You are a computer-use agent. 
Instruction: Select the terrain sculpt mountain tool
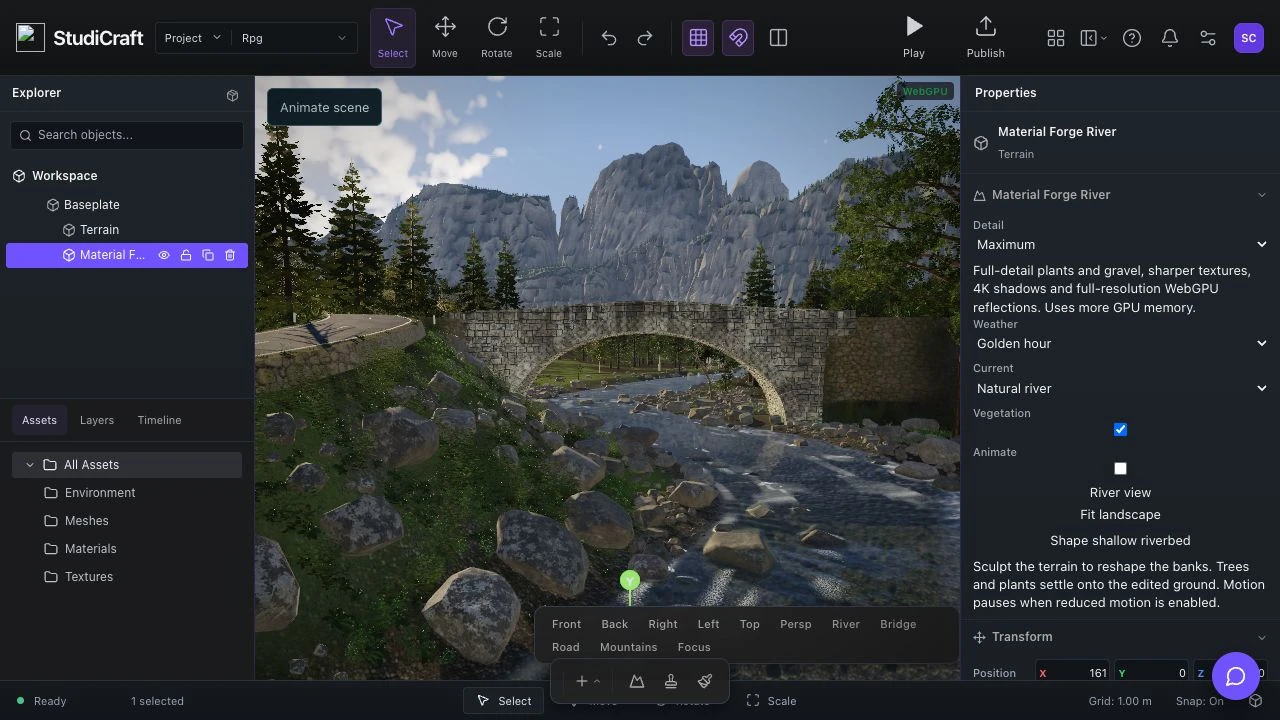[x=637, y=681]
